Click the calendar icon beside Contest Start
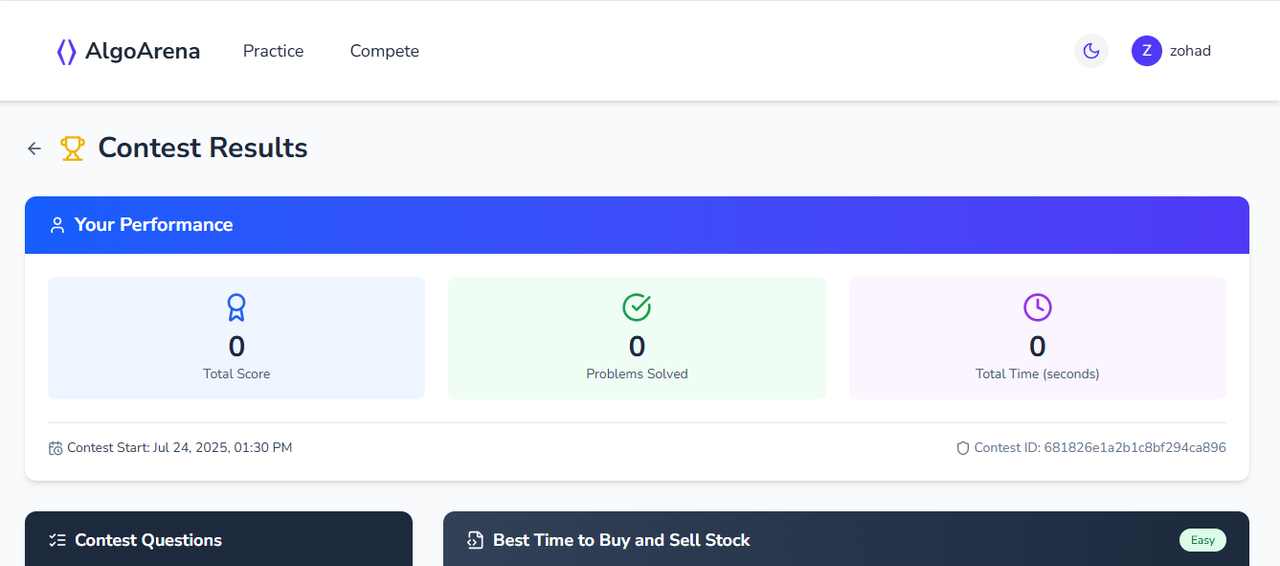Screen dimensions: 1280x566 [56, 448]
